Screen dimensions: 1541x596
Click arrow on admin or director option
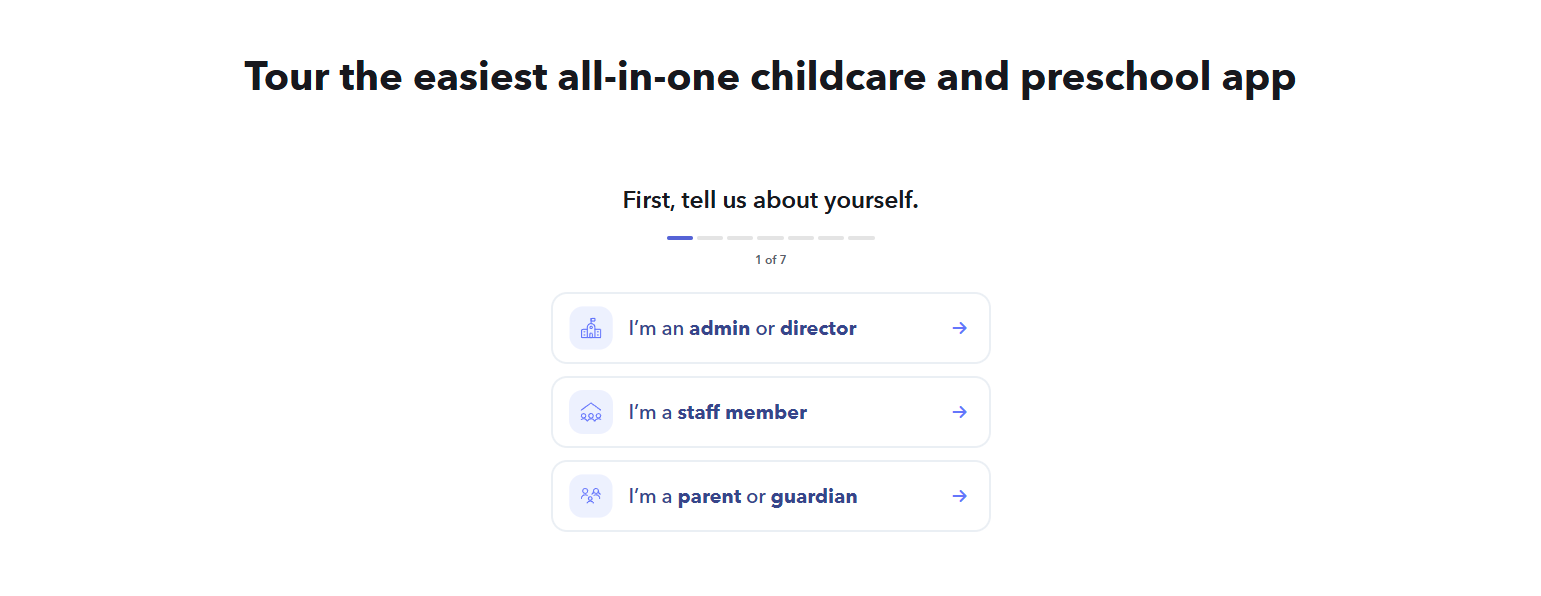point(959,328)
